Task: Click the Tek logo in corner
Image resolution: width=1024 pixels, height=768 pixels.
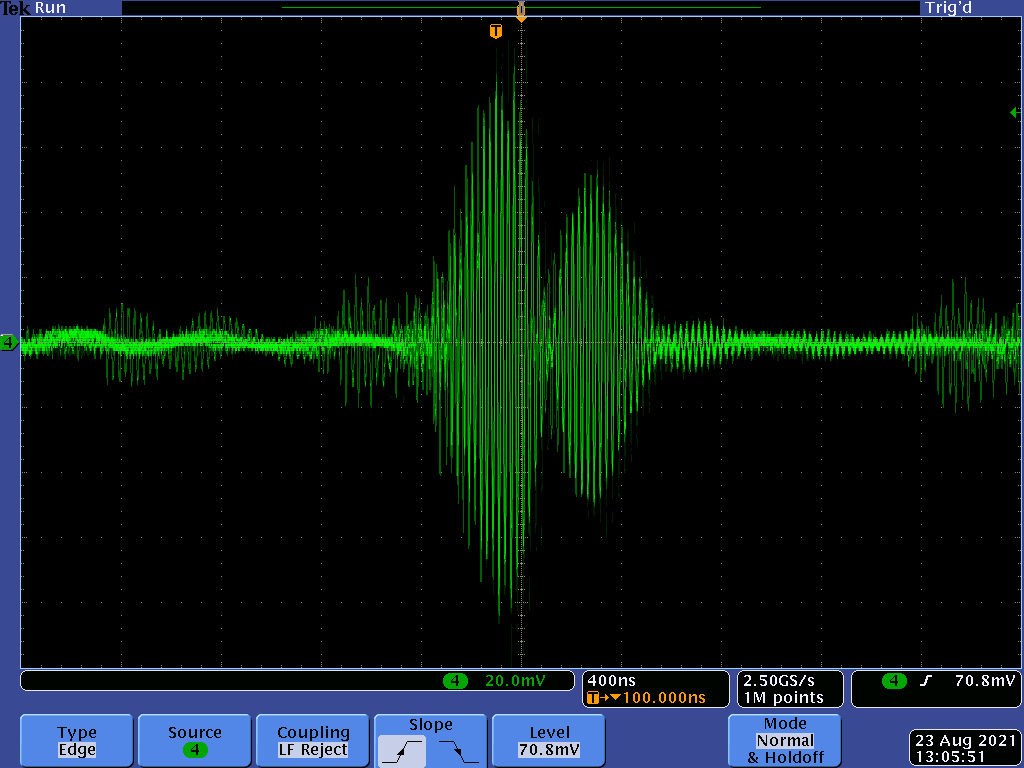Action: tap(16, 8)
